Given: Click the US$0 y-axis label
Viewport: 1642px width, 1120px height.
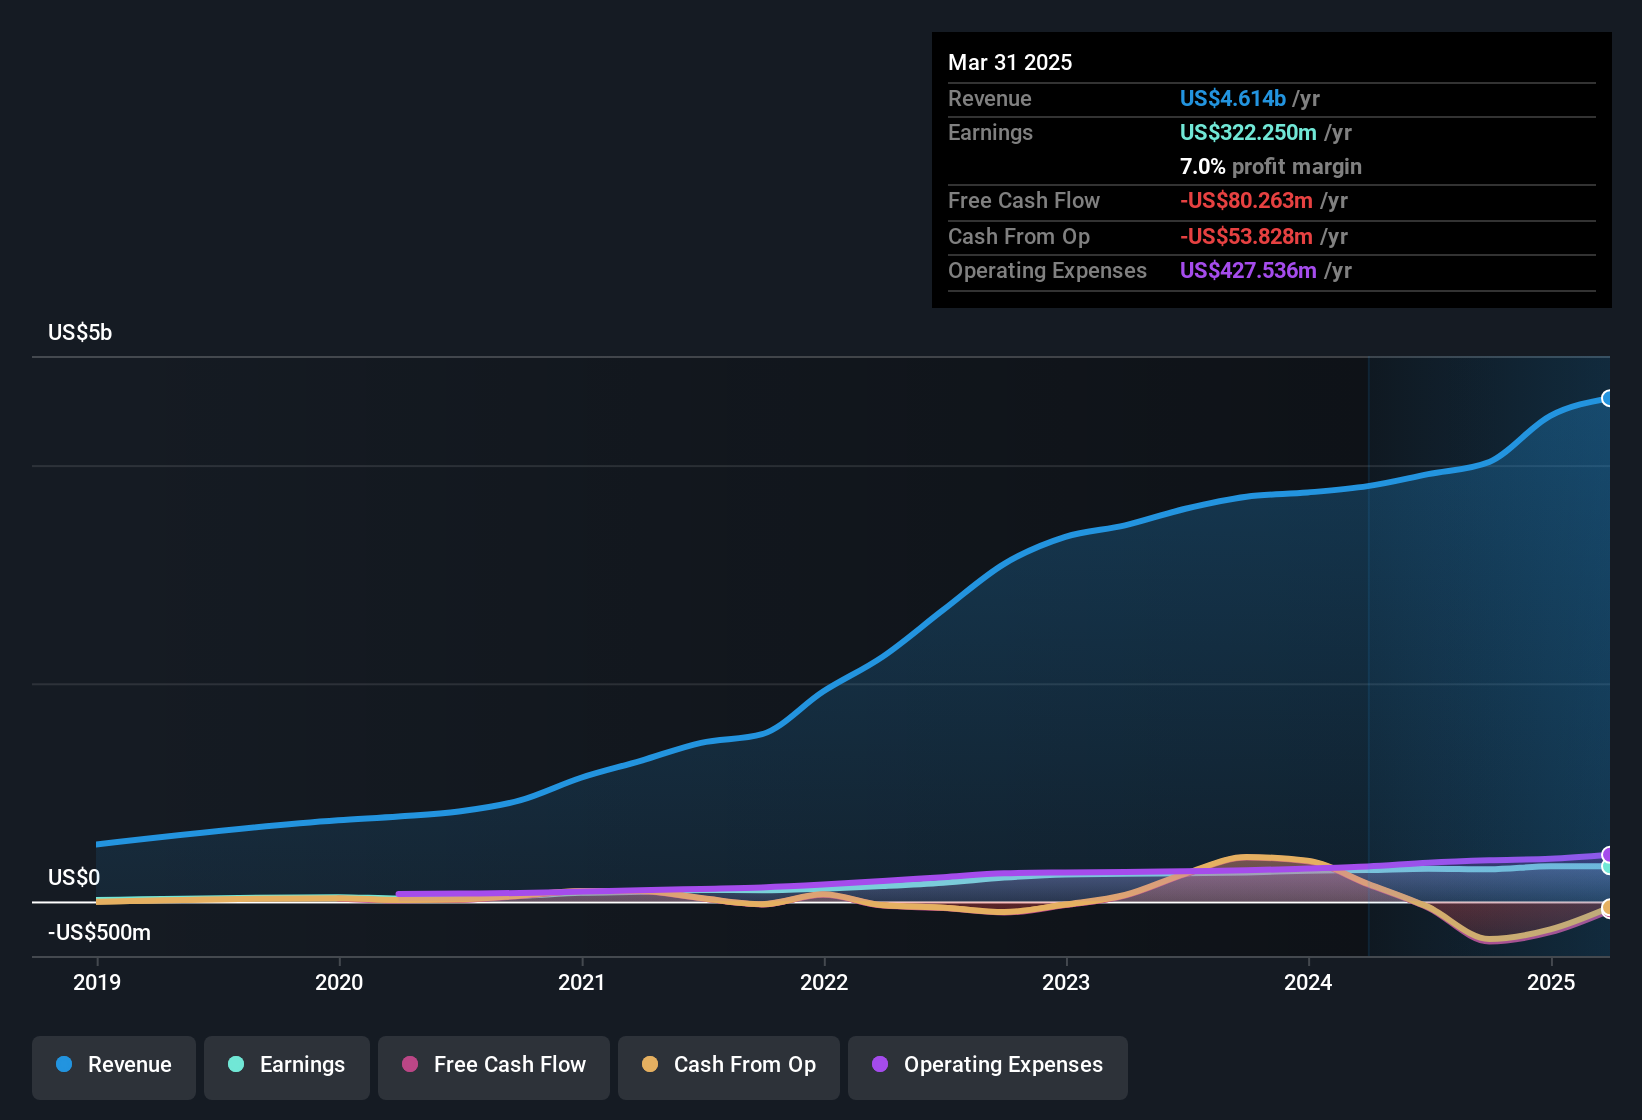Looking at the screenshot, I should coord(74,878).
